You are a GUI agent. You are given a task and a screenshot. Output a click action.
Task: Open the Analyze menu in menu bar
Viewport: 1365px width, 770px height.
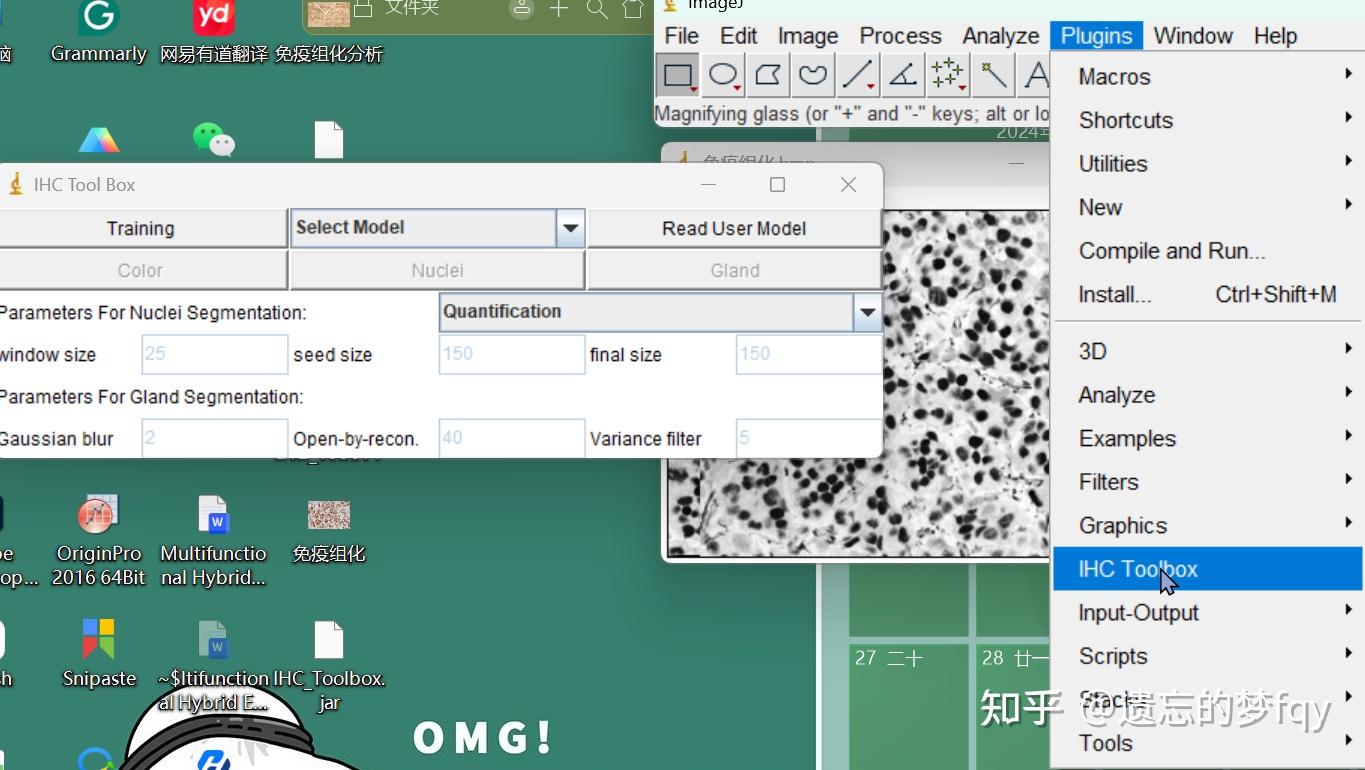[1001, 36]
